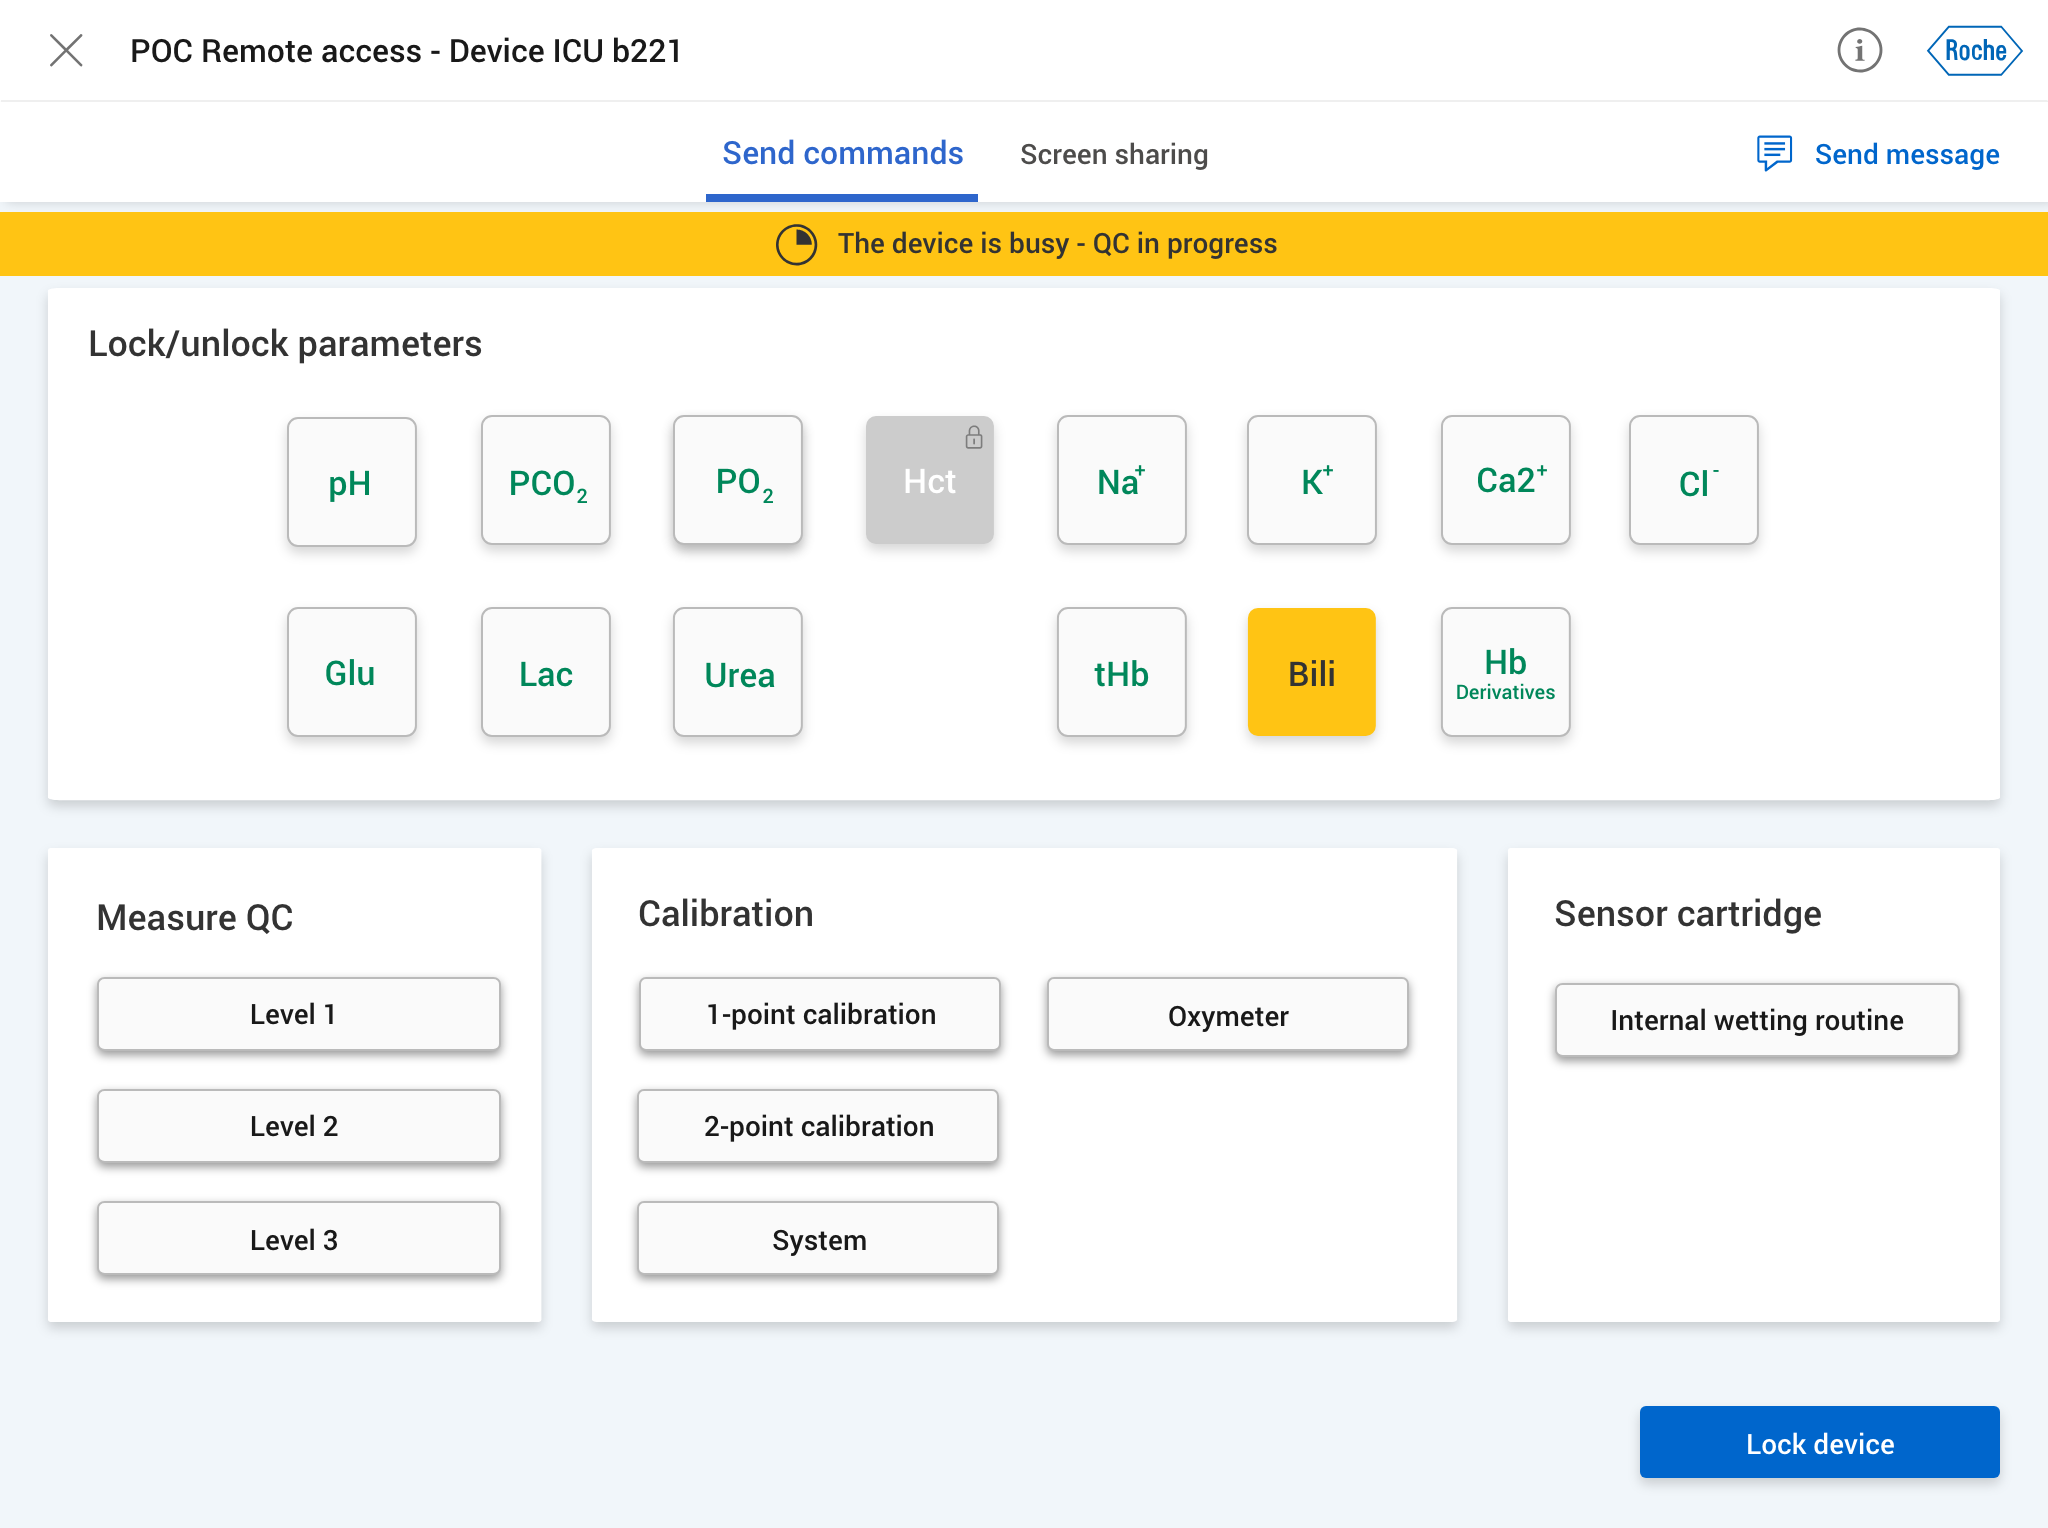This screenshot has height=1528, width=2048.
Task: Select the Send commands tab
Action: tap(842, 154)
